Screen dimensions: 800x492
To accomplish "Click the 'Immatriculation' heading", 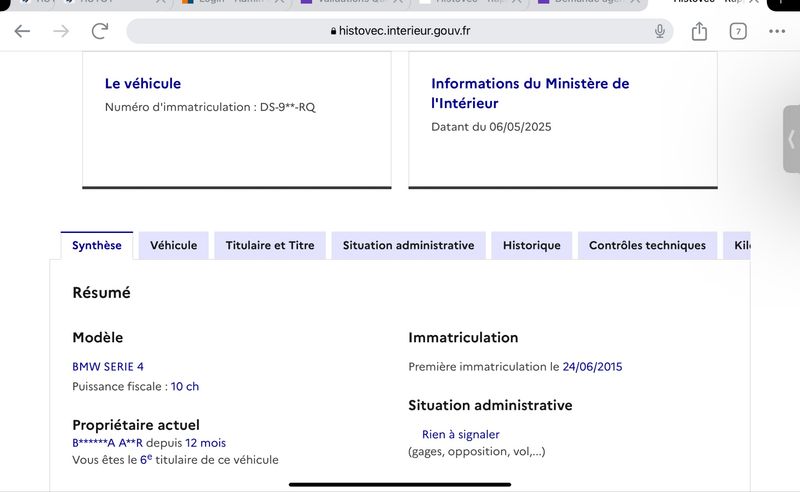I will (463, 338).
